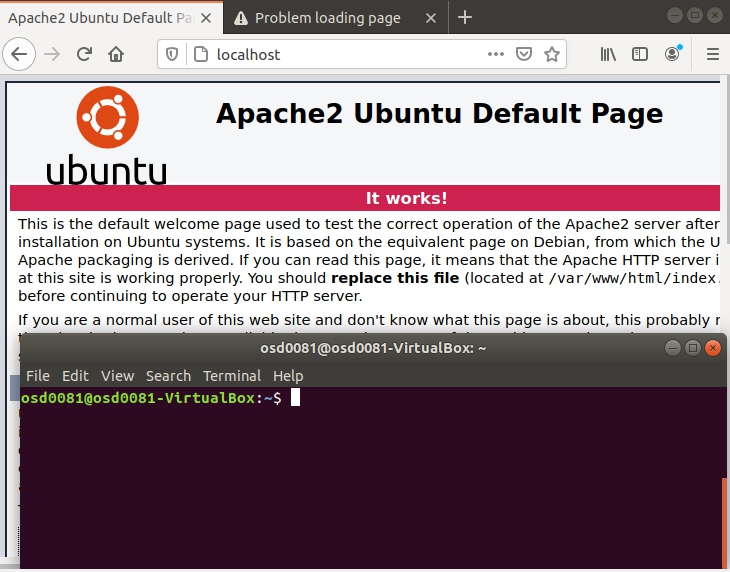Viewport: 730px width, 572px height.
Task: Show site information page icon
Action: pos(201,54)
